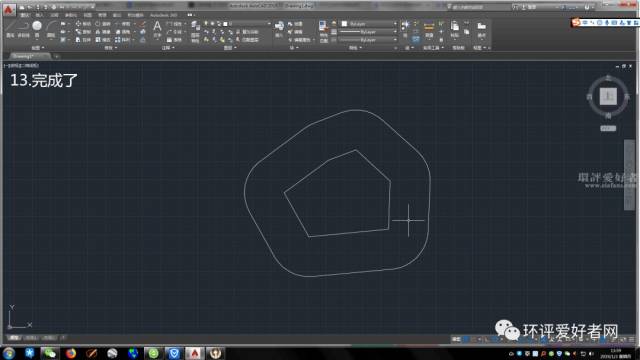
Task: Expand the Annotation panel title
Action: [168, 48]
